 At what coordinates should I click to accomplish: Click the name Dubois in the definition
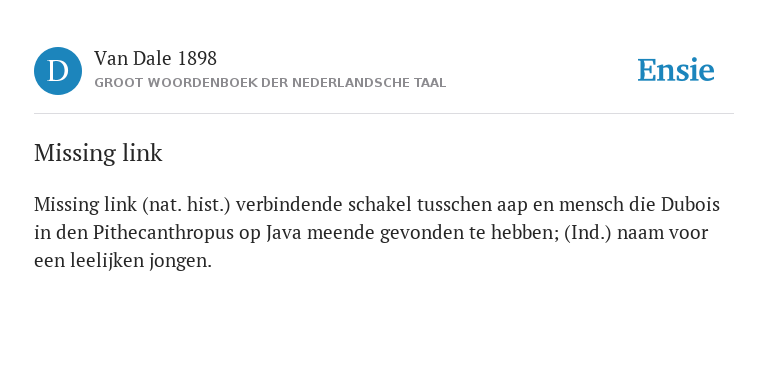point(690,204)
